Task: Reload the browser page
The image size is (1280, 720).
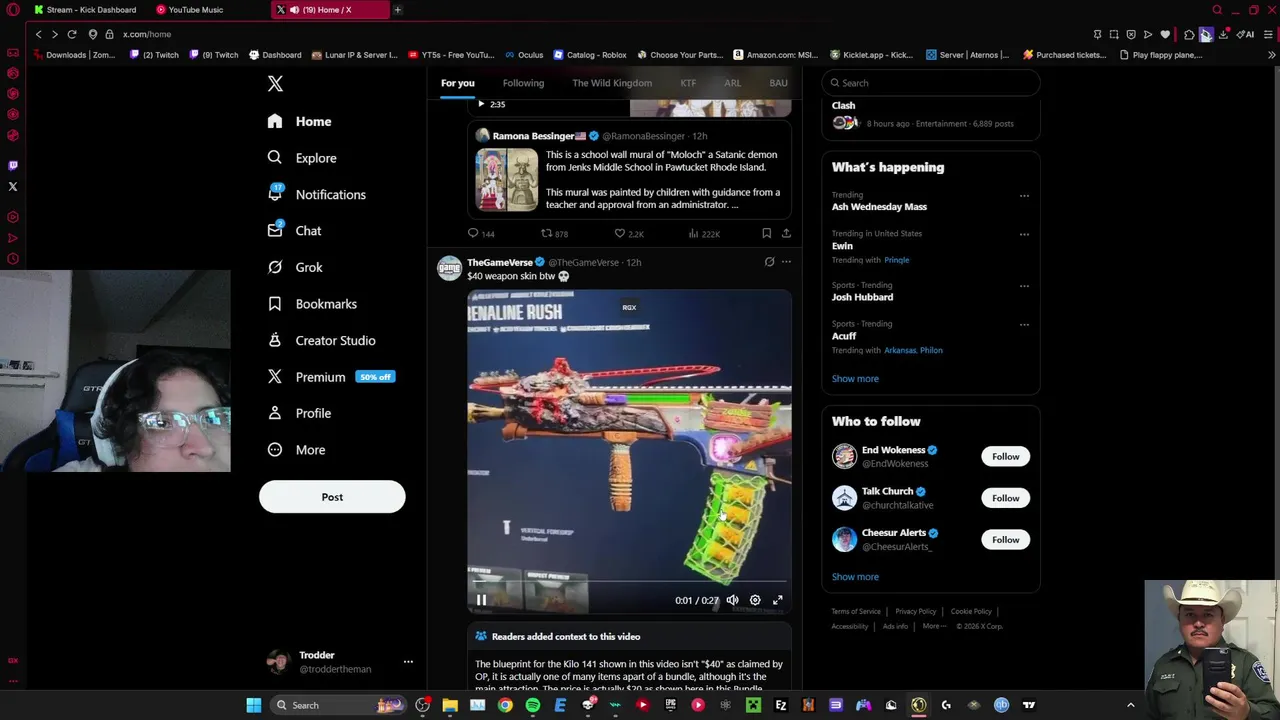Action: (72, 34)
